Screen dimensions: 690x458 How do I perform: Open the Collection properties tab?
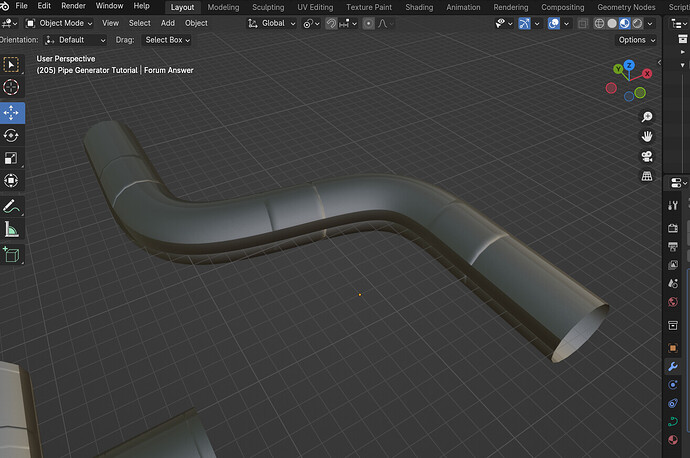673,325
